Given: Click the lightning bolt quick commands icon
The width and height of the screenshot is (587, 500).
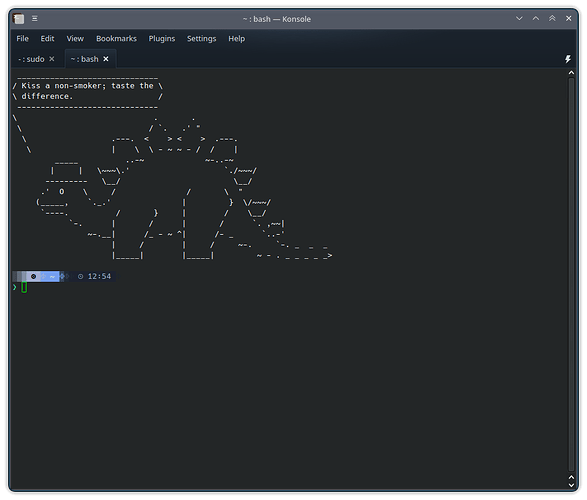Looking at the screenshot, I should [x=568, y=59].
